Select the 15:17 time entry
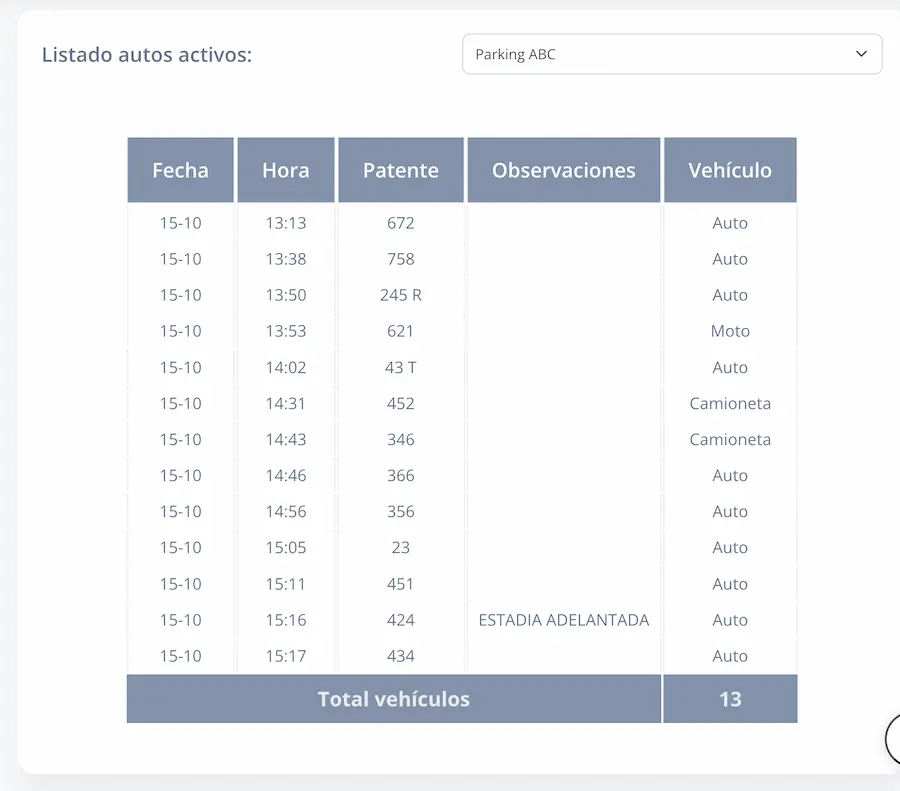 pos(285,656)
